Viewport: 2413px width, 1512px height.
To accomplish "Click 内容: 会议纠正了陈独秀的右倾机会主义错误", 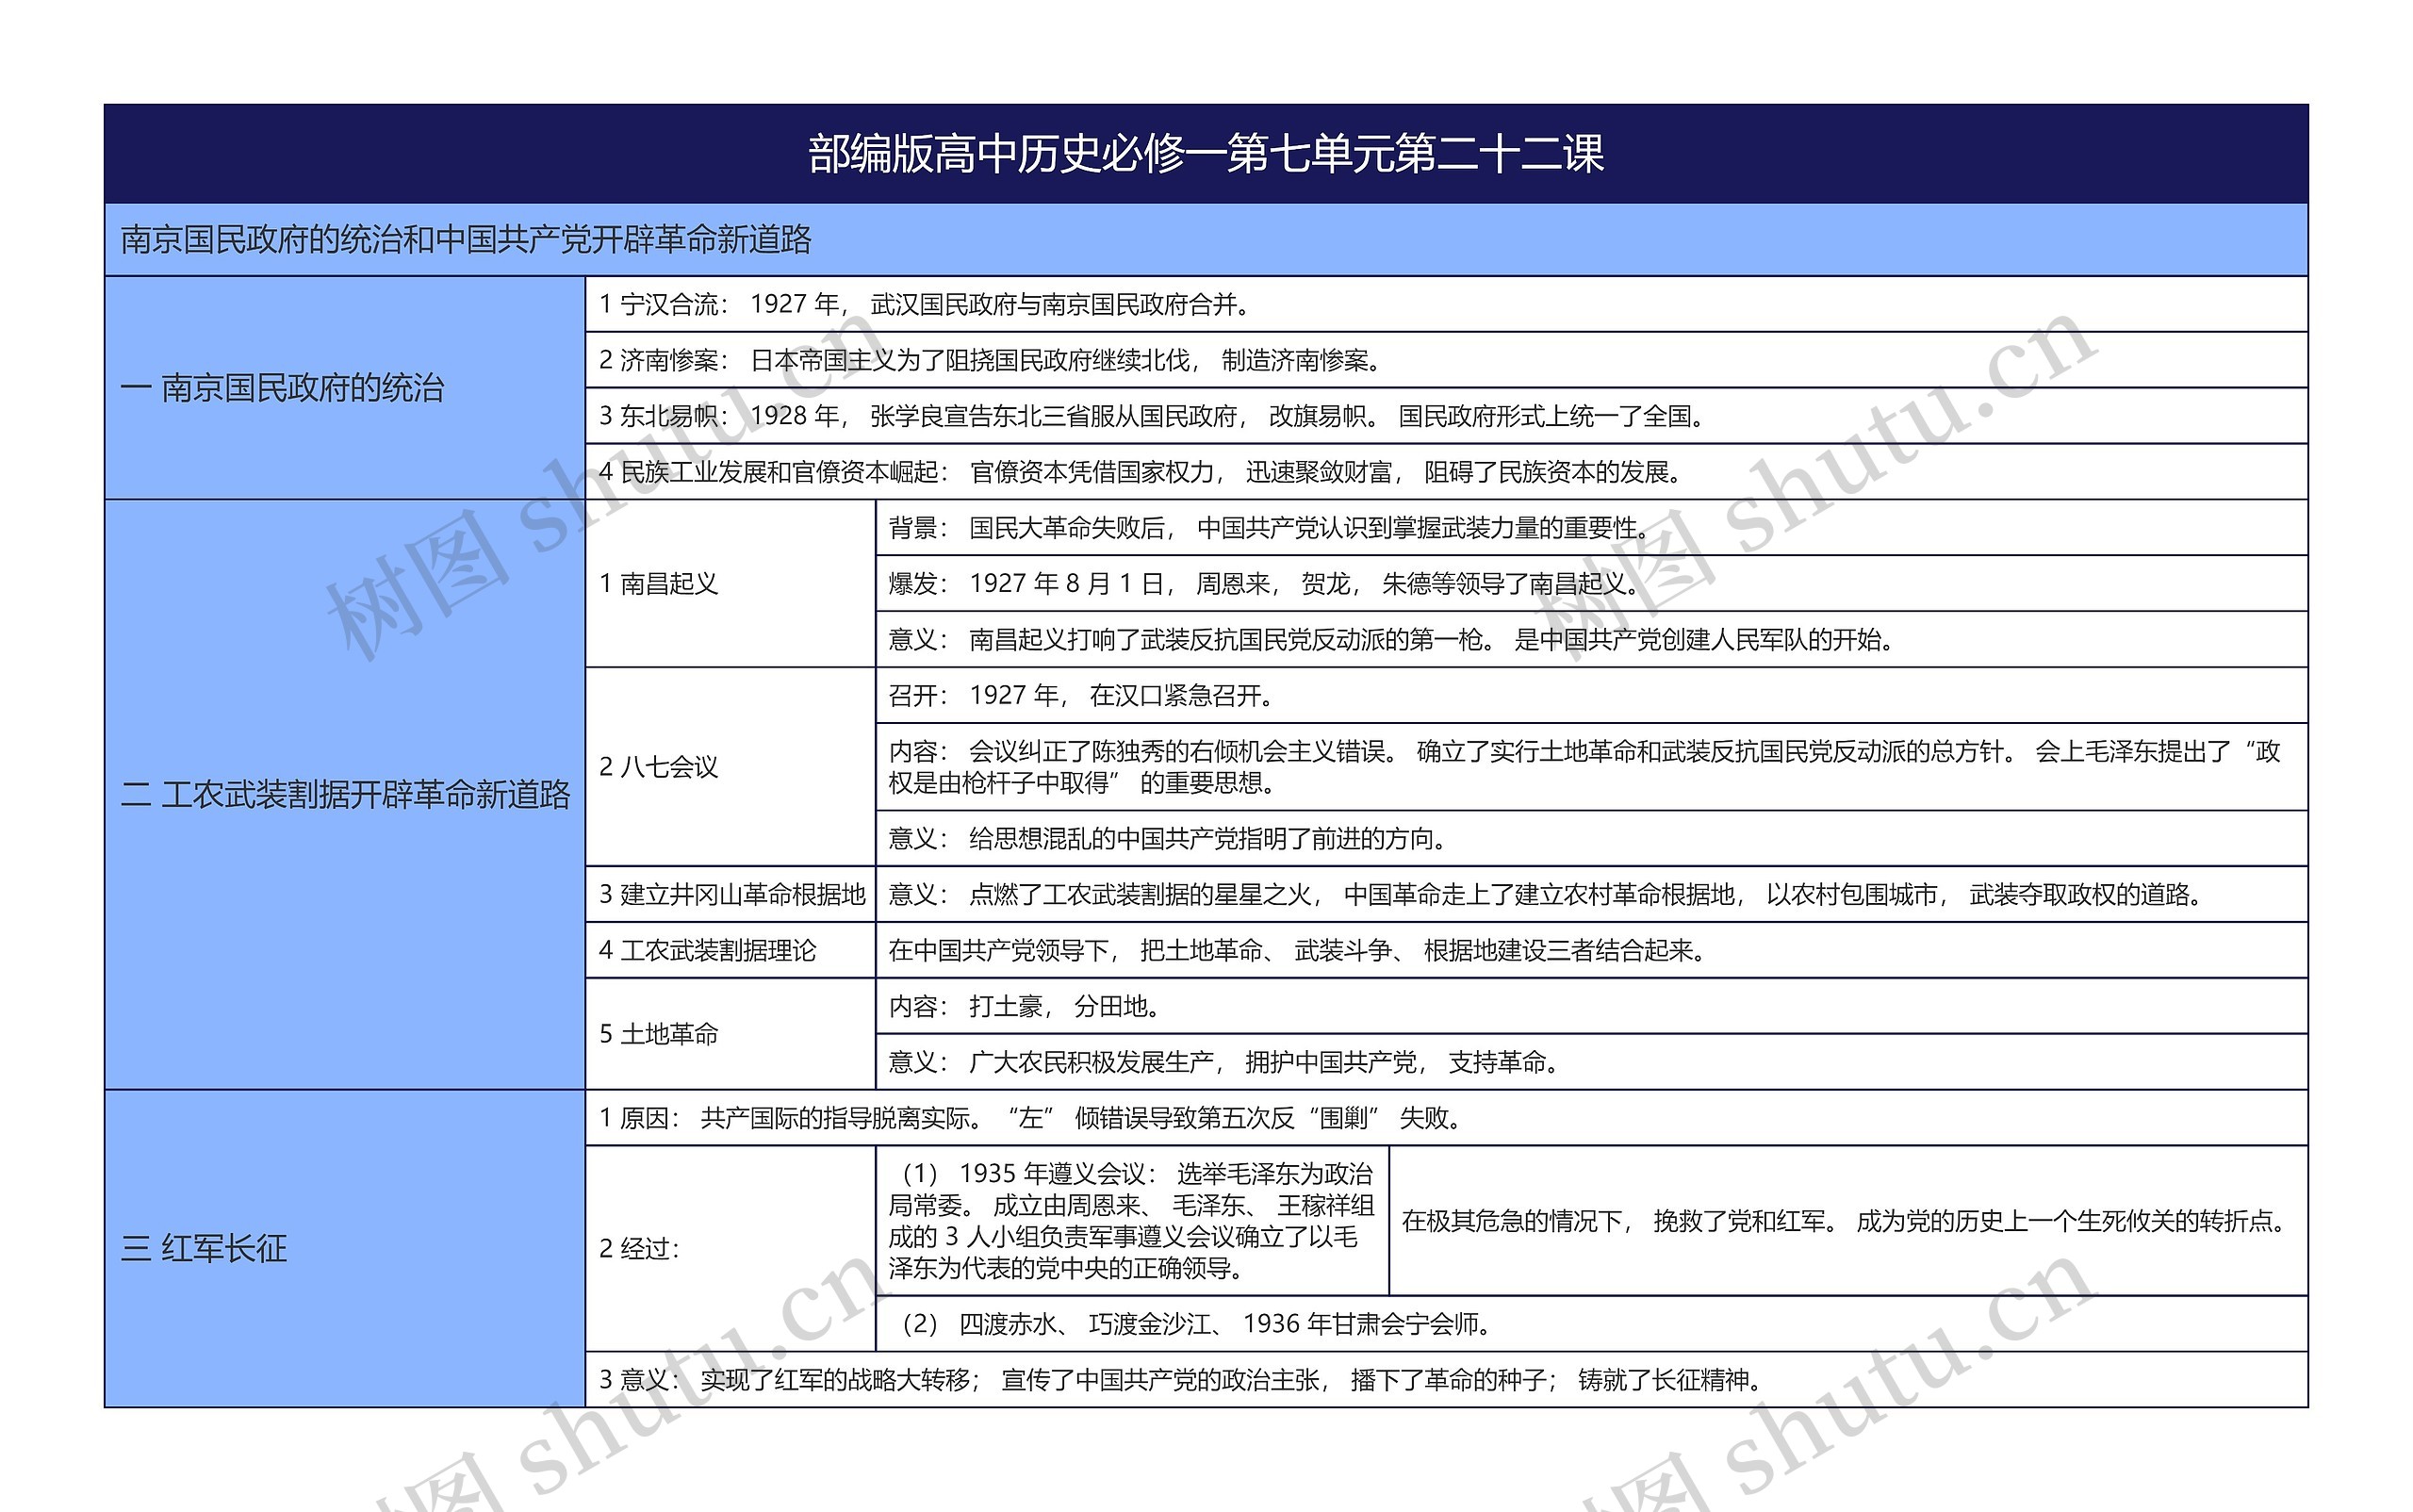I will click(1592, 767).
